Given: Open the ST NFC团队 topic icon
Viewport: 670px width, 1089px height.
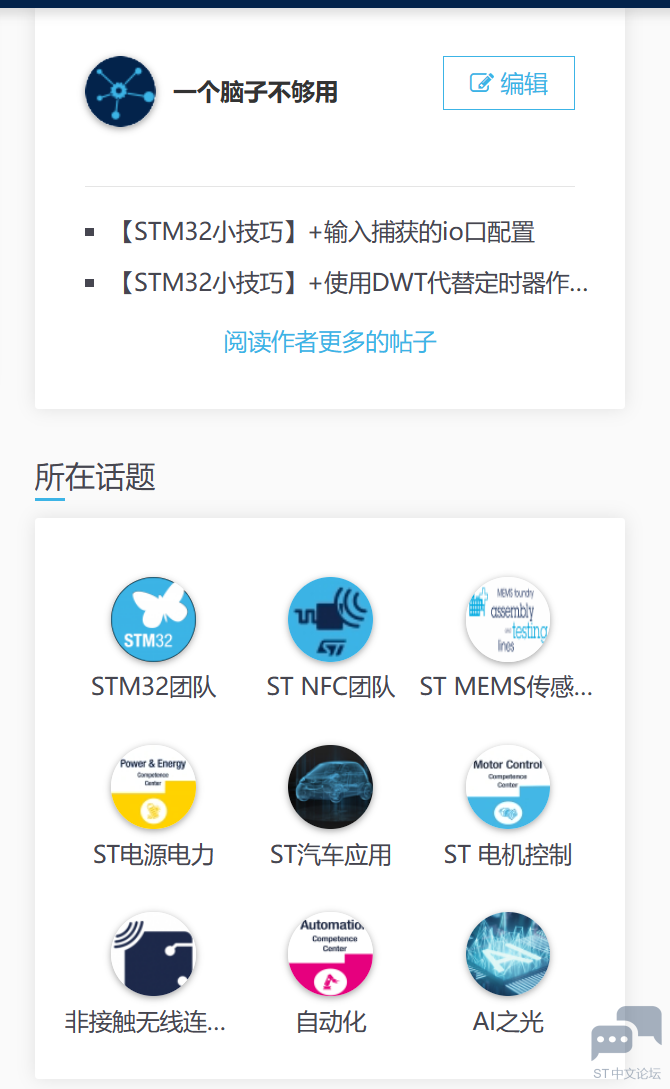Looking at the screenshot, I should [330, 620].
